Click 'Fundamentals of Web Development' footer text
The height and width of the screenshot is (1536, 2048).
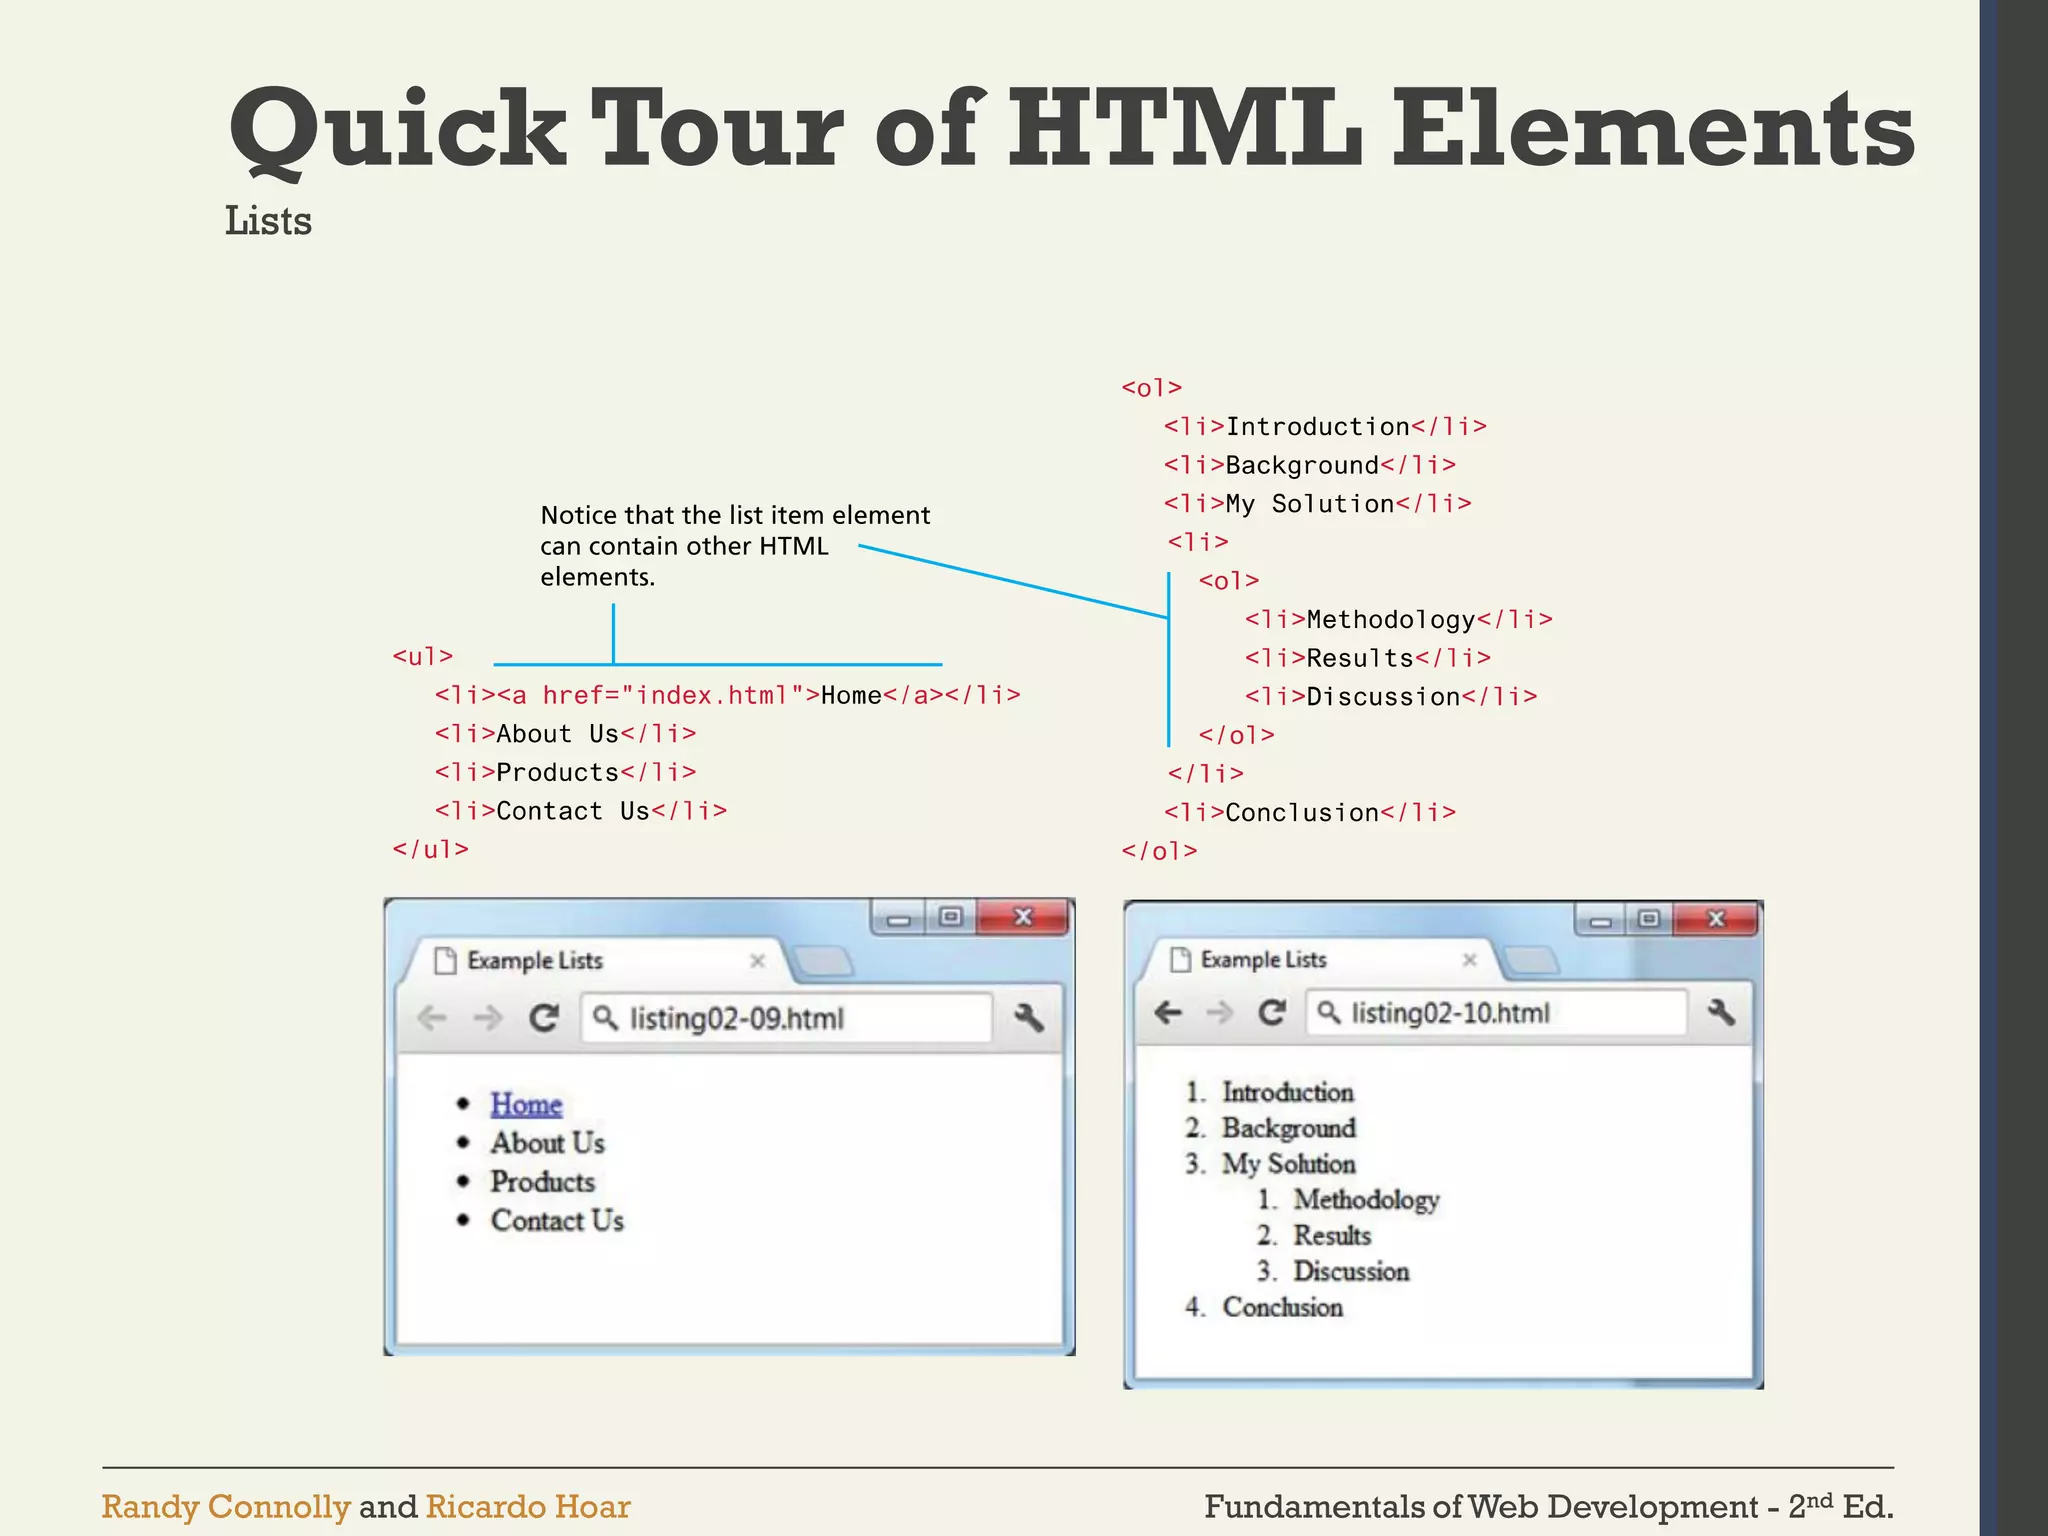1481,1507
